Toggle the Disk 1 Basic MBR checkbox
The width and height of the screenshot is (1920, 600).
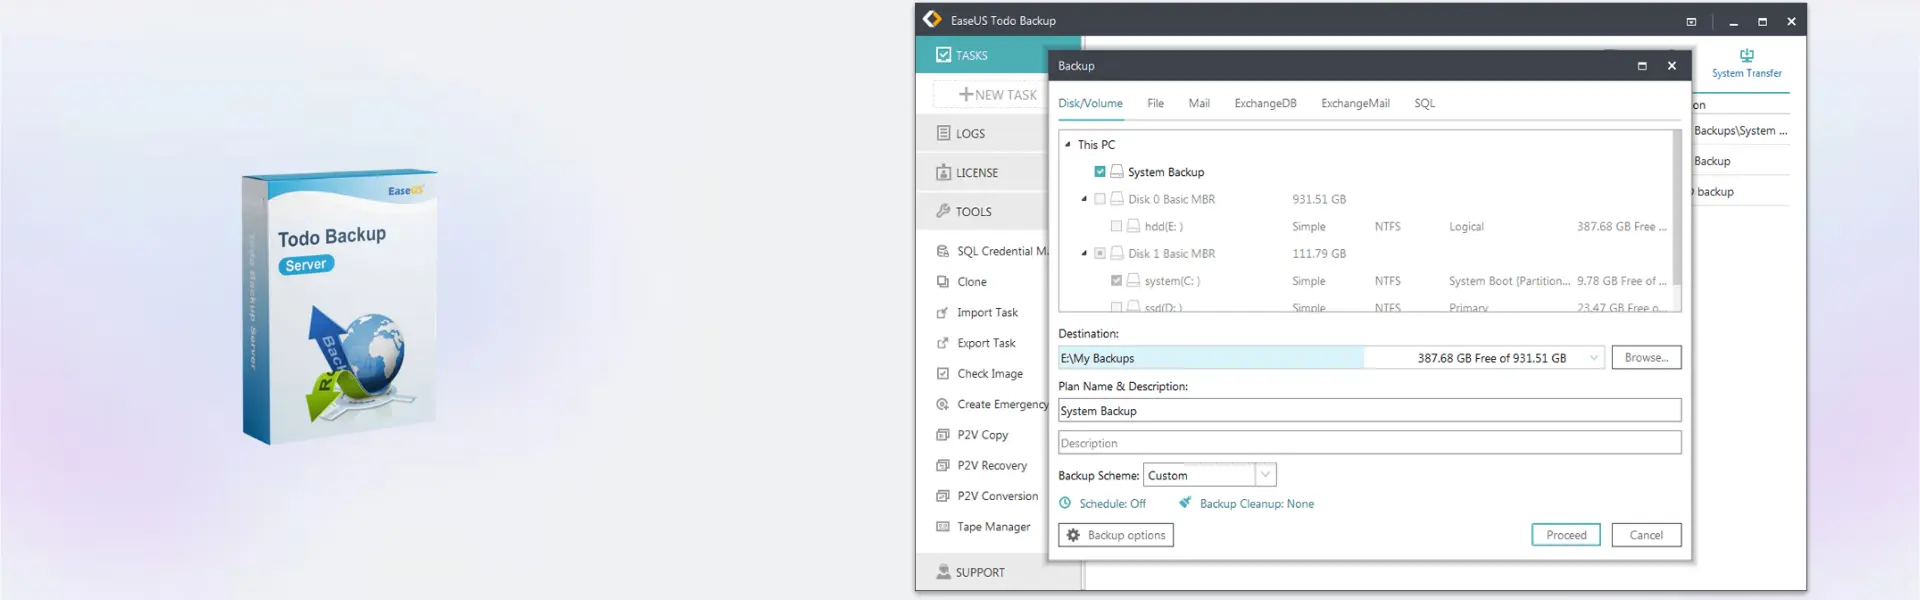coord(1100,254)
